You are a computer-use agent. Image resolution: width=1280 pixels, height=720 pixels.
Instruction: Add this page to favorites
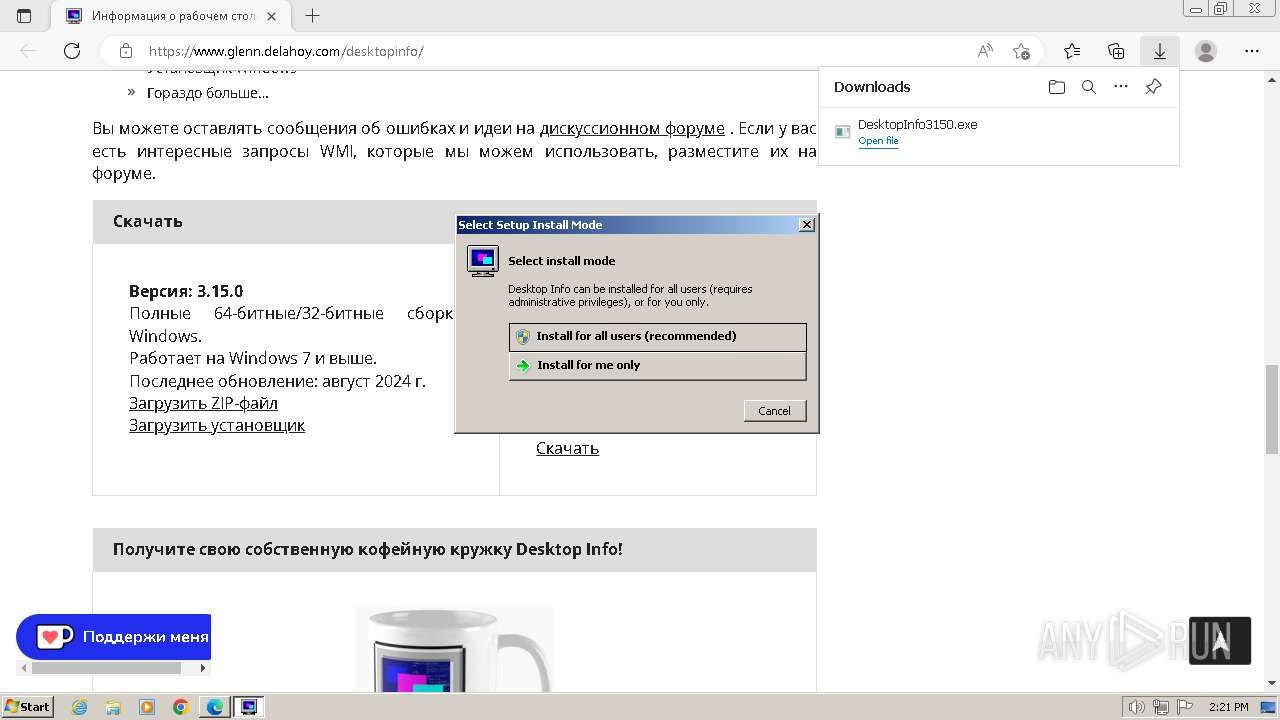(1021, 51)
